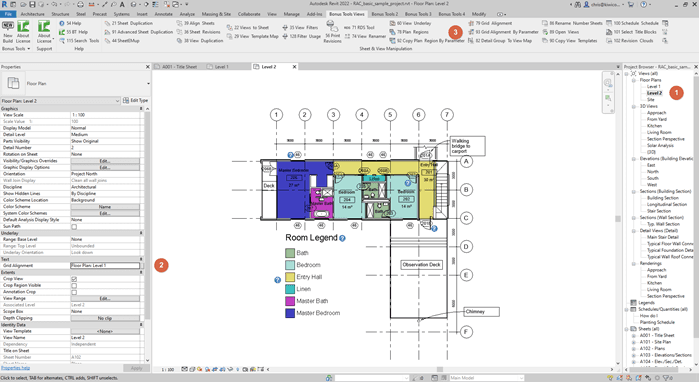Image resolution: width=700 pixels, height=383 pixels.
Task: Open the 79 Grid Alignment tool
Action: [x=490, y=23]
